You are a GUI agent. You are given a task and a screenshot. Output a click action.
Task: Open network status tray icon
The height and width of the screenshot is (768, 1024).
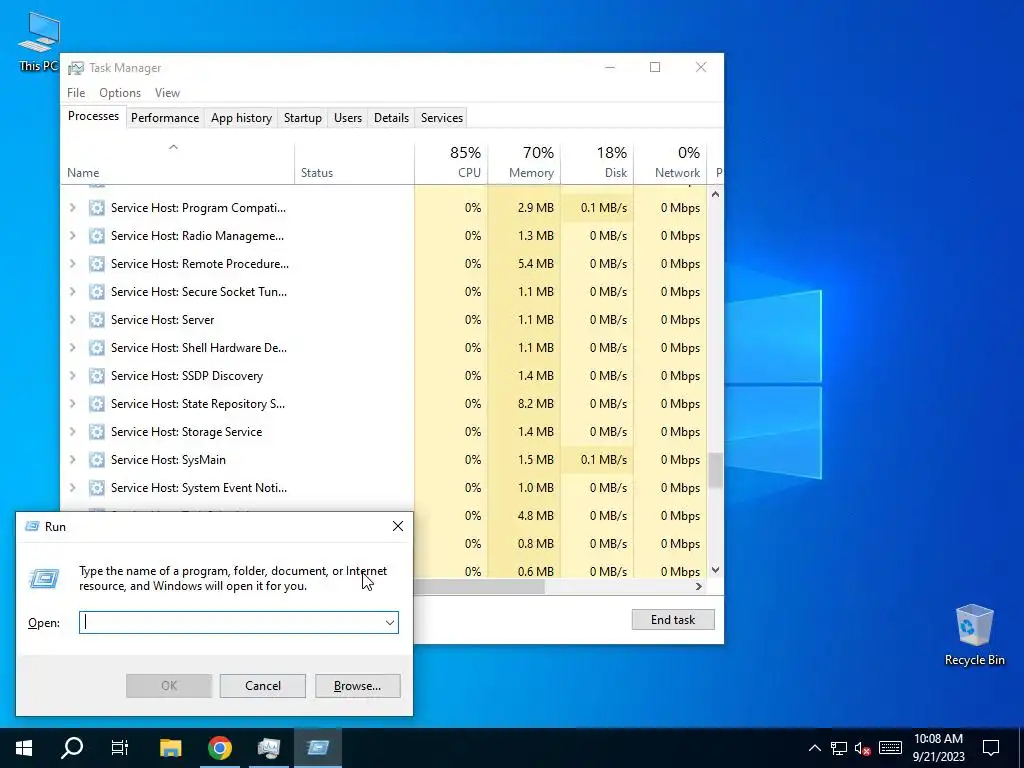coord(839,748)
